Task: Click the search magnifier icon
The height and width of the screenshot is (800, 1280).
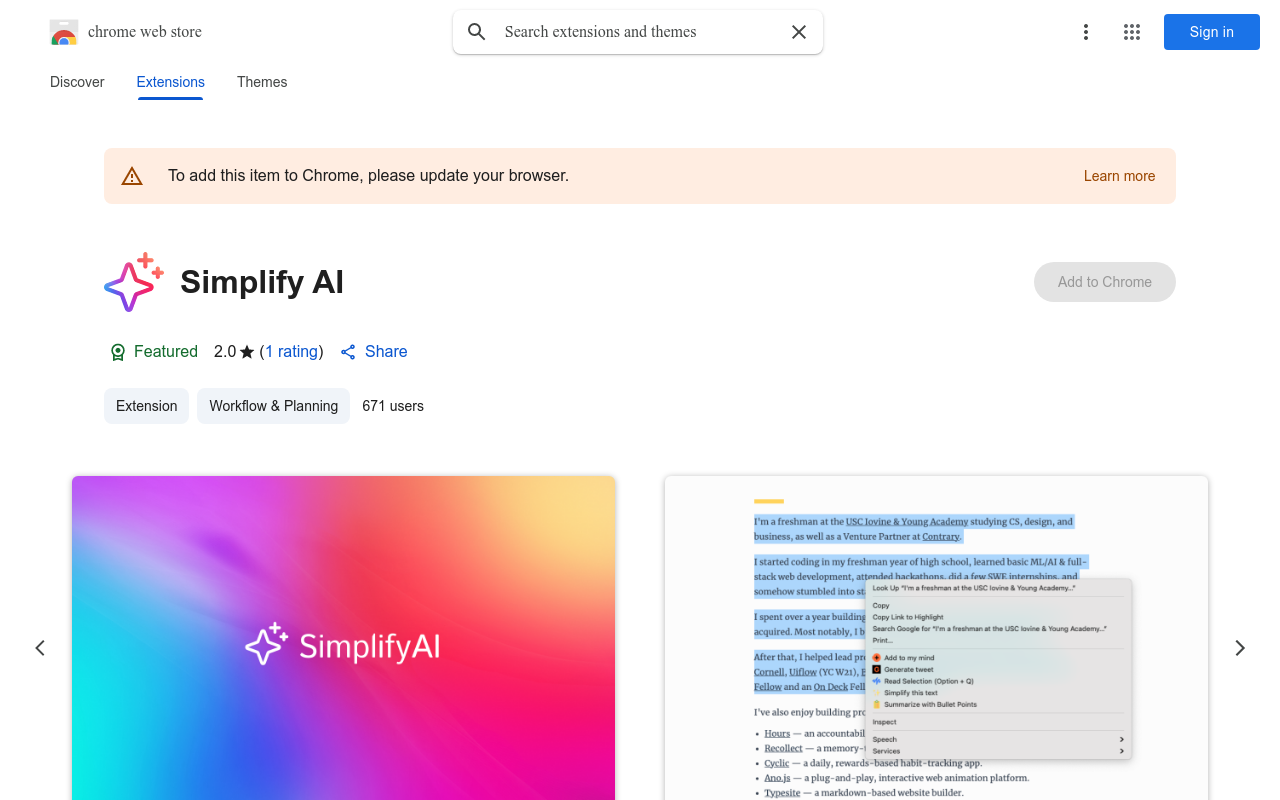Action: [477, 32]
